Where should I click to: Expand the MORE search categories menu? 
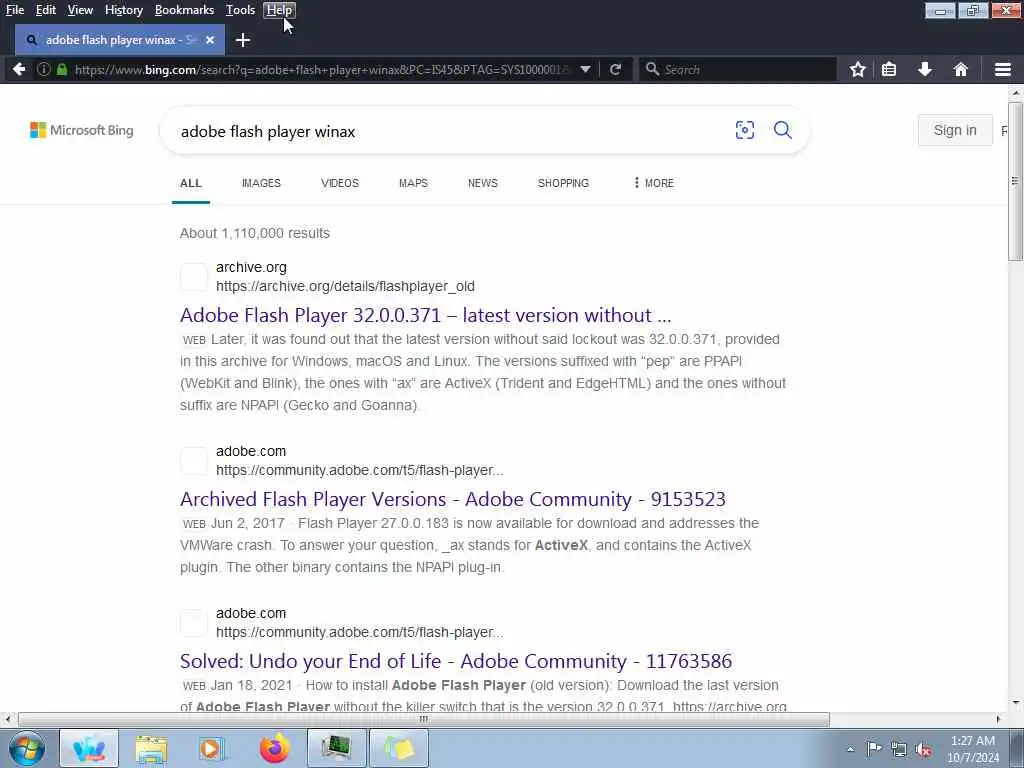tap(654, 183)
